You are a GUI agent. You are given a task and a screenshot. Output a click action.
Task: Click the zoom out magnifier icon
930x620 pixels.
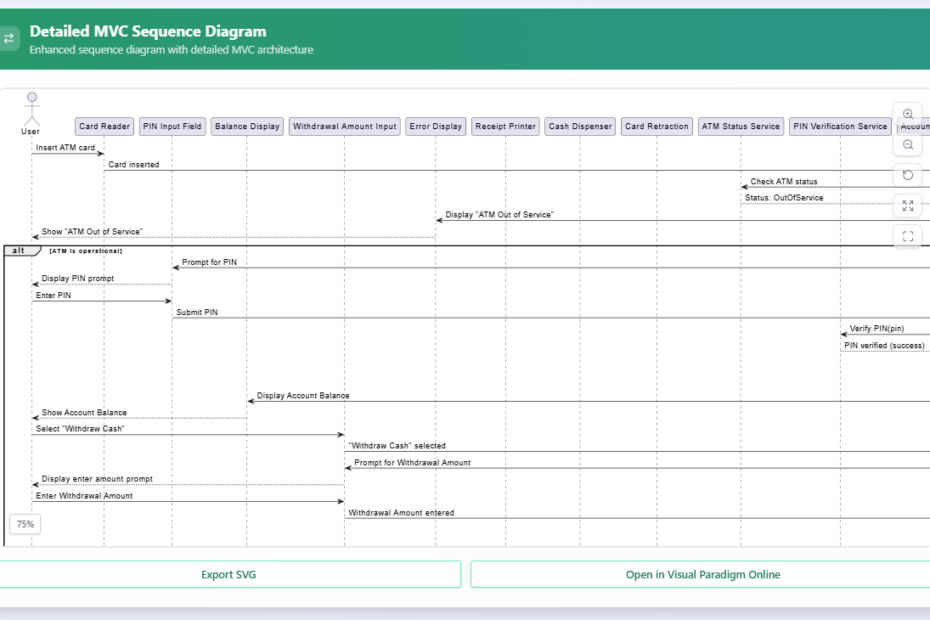(x=907, y=145)
